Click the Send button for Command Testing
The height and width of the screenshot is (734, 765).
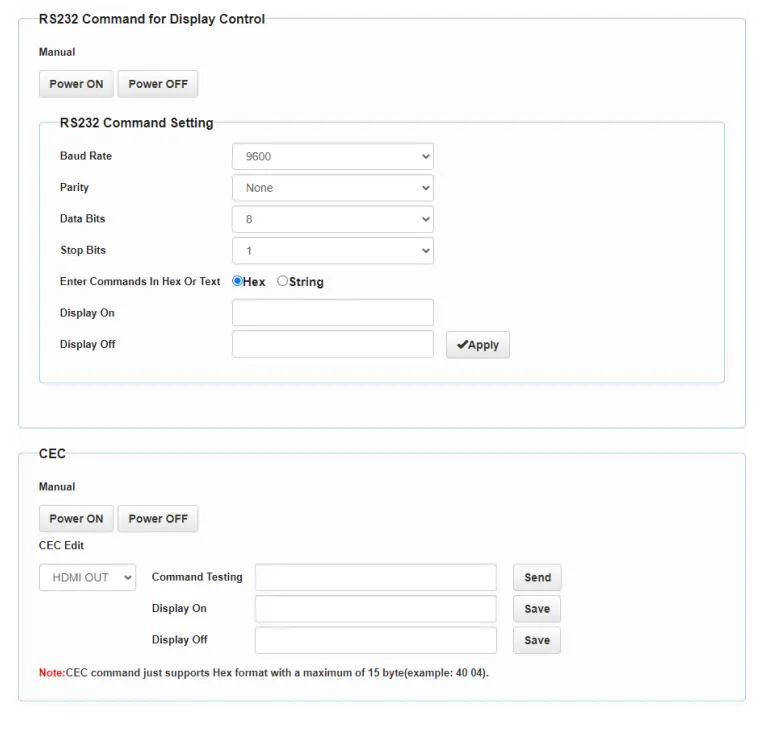coord(537,577)
